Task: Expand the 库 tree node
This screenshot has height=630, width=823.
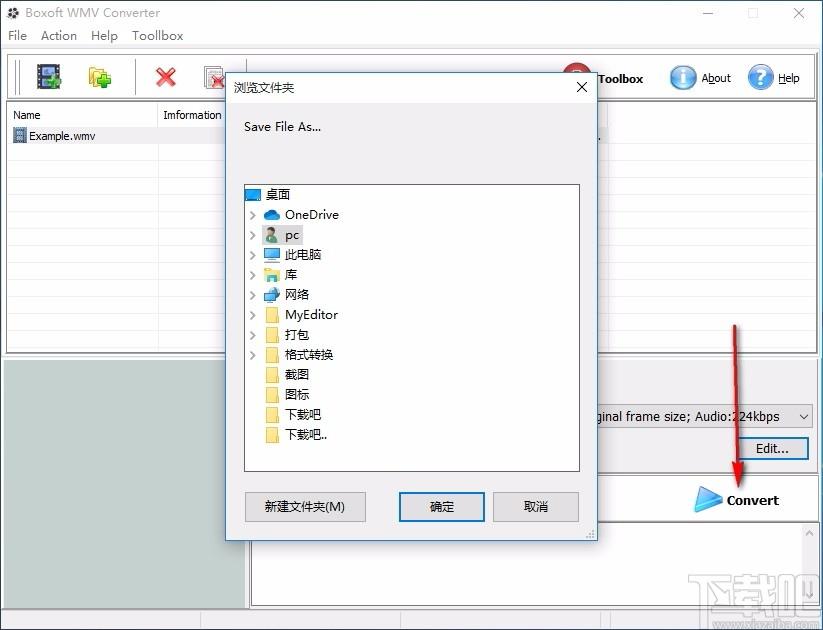Action: [x=252, y=275]
